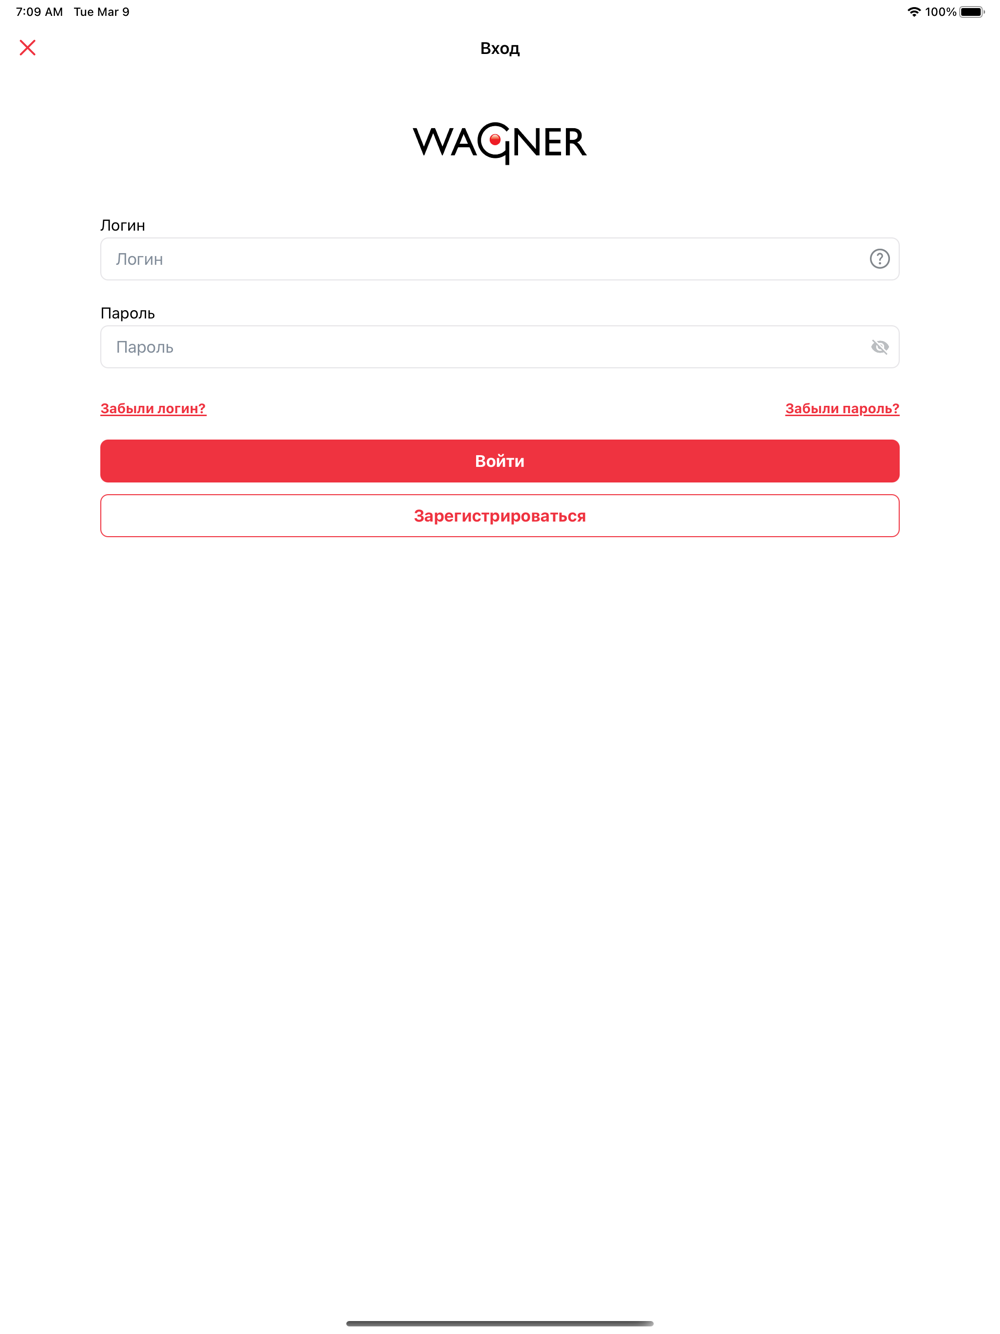
Task: Open the Забыли пароль? link
Action: click(x=842, y=408)
